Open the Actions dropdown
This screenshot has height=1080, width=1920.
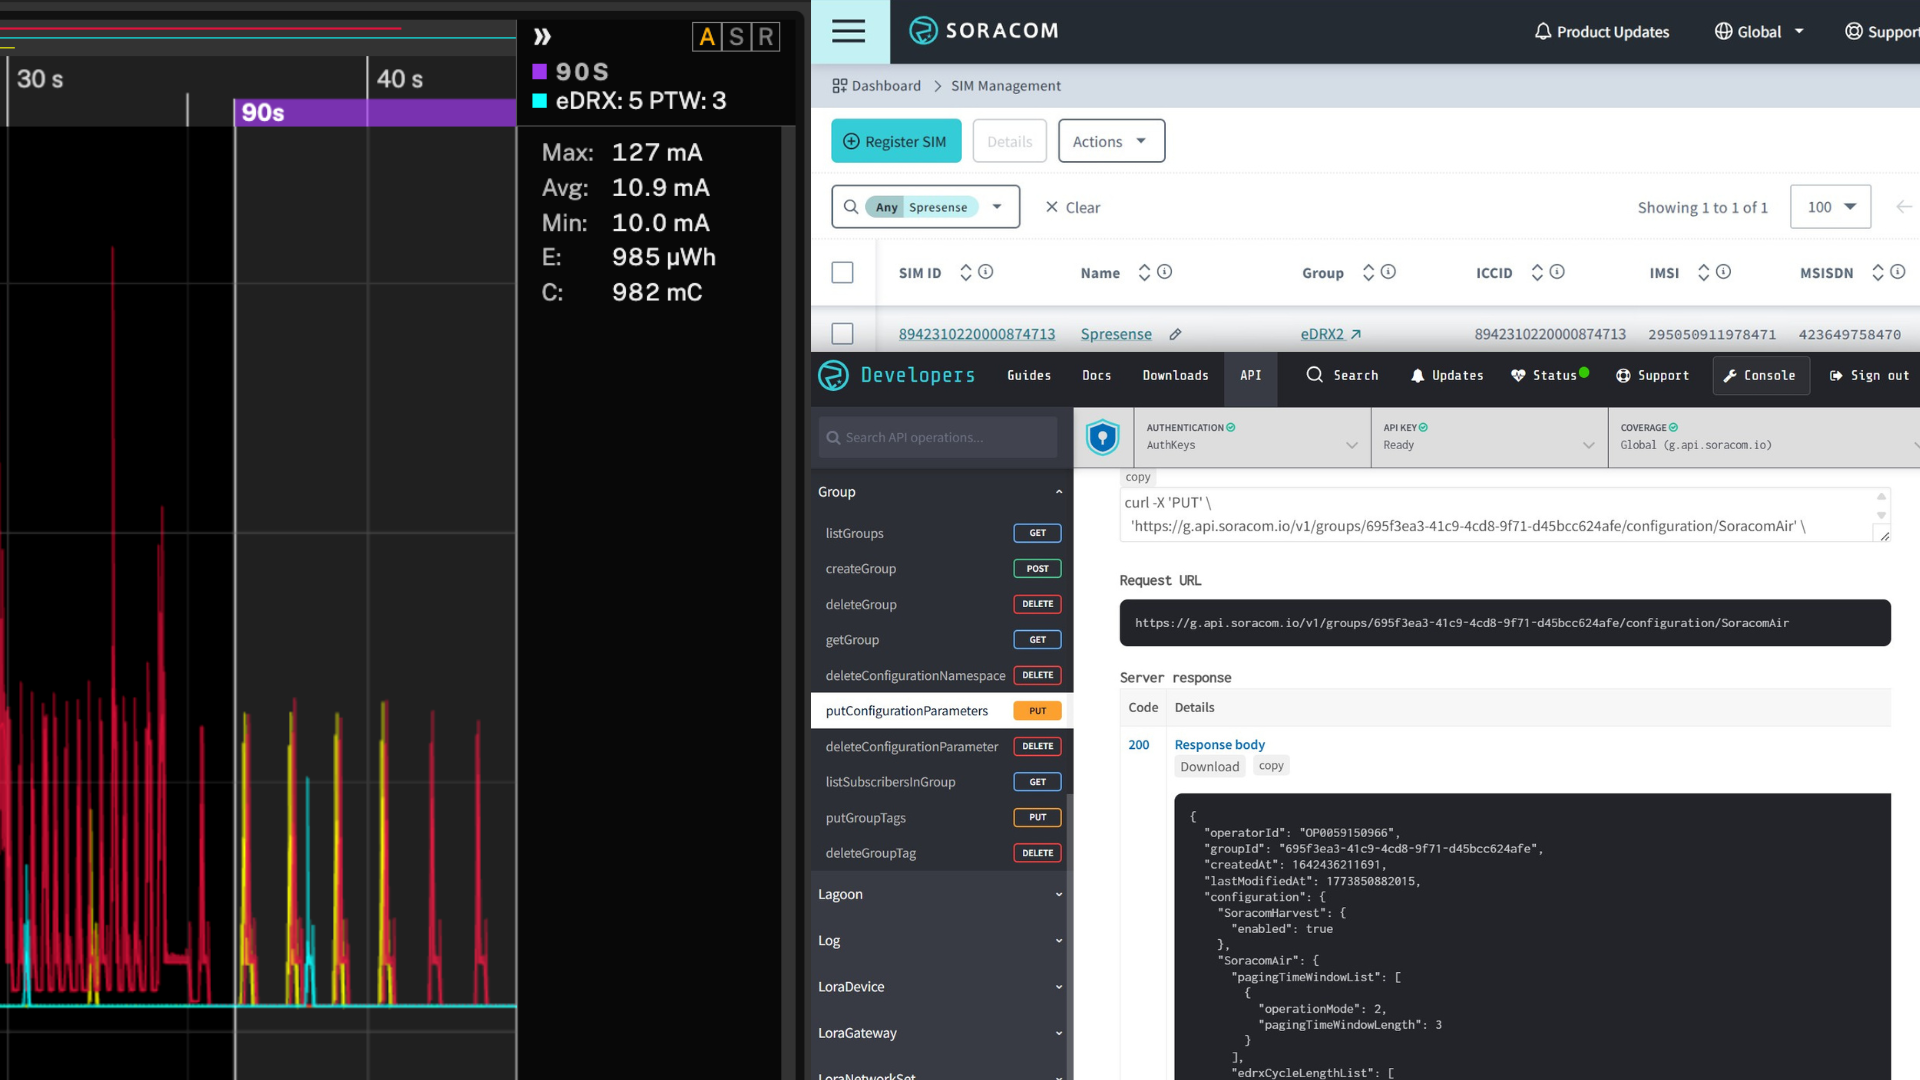click(1111, 141)
